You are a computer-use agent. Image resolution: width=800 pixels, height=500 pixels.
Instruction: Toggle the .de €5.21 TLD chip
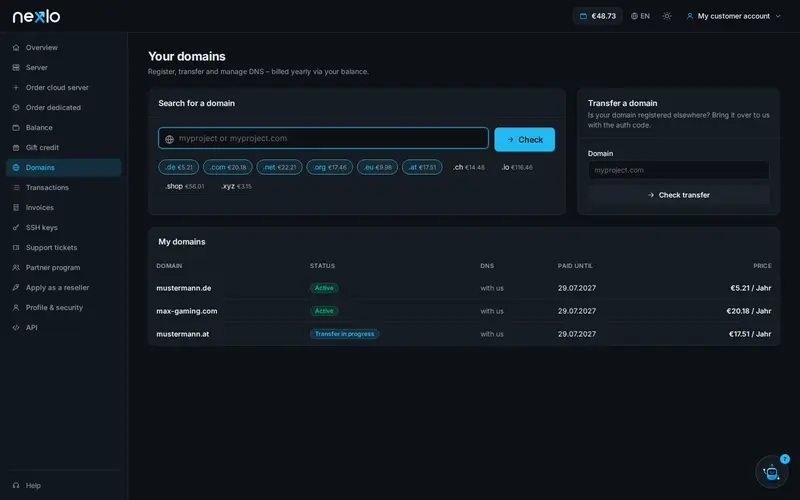pos(179,167)
